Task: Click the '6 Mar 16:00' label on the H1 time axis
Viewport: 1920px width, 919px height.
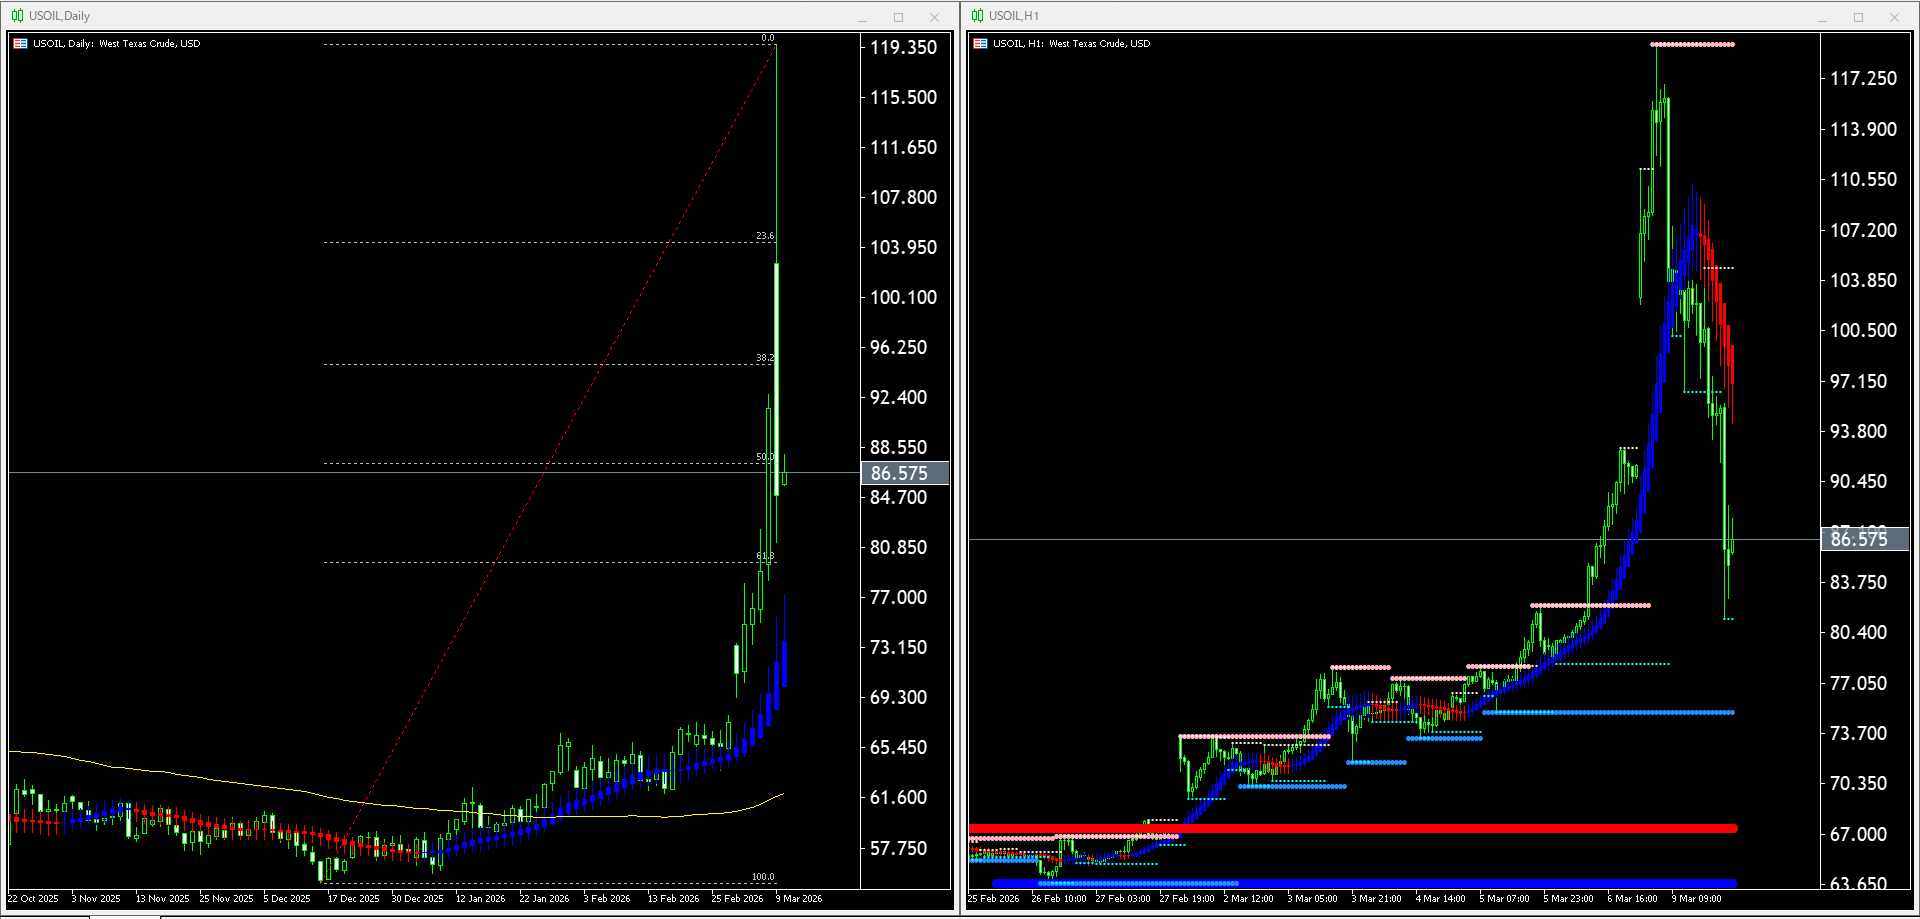Action: coord(1633,899)
